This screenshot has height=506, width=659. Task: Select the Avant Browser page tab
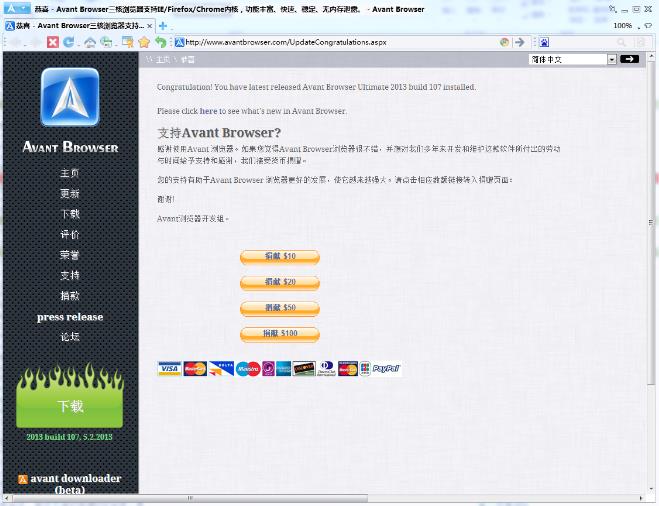click(80, 26)
